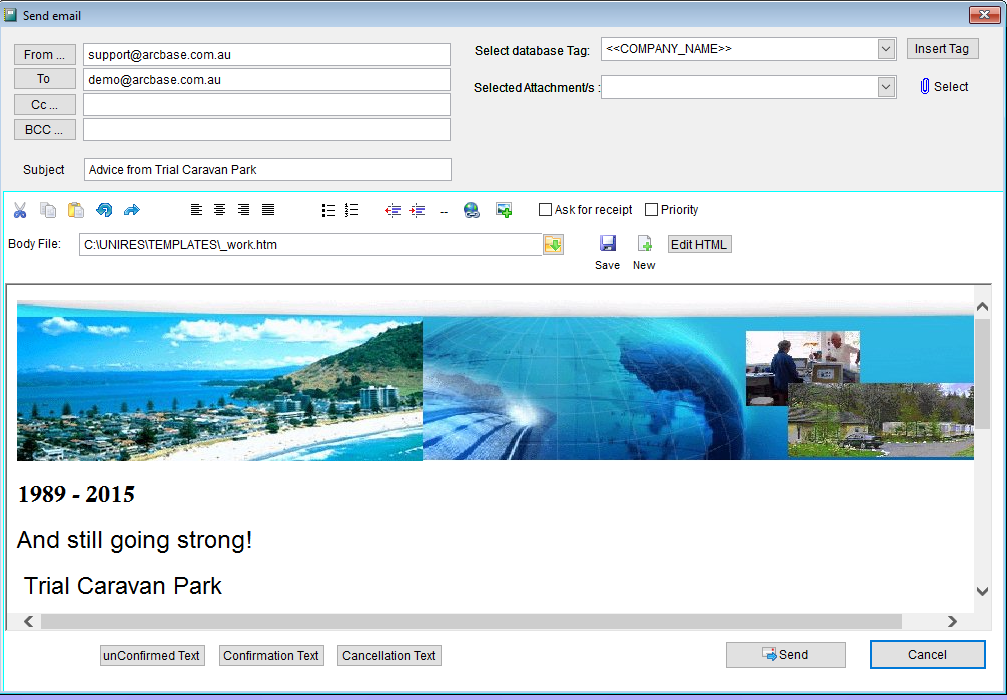Click the horizontal scrollbar right arrow
The width and height of the screenshot is (1007, 700).
[952, 621]
